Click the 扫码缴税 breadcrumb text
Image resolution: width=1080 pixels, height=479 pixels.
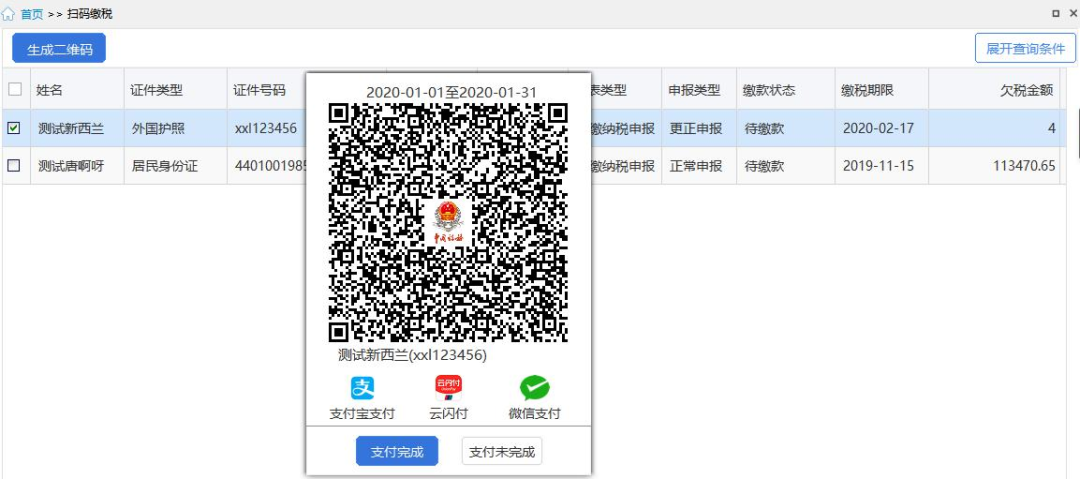[x=90, y=14]
